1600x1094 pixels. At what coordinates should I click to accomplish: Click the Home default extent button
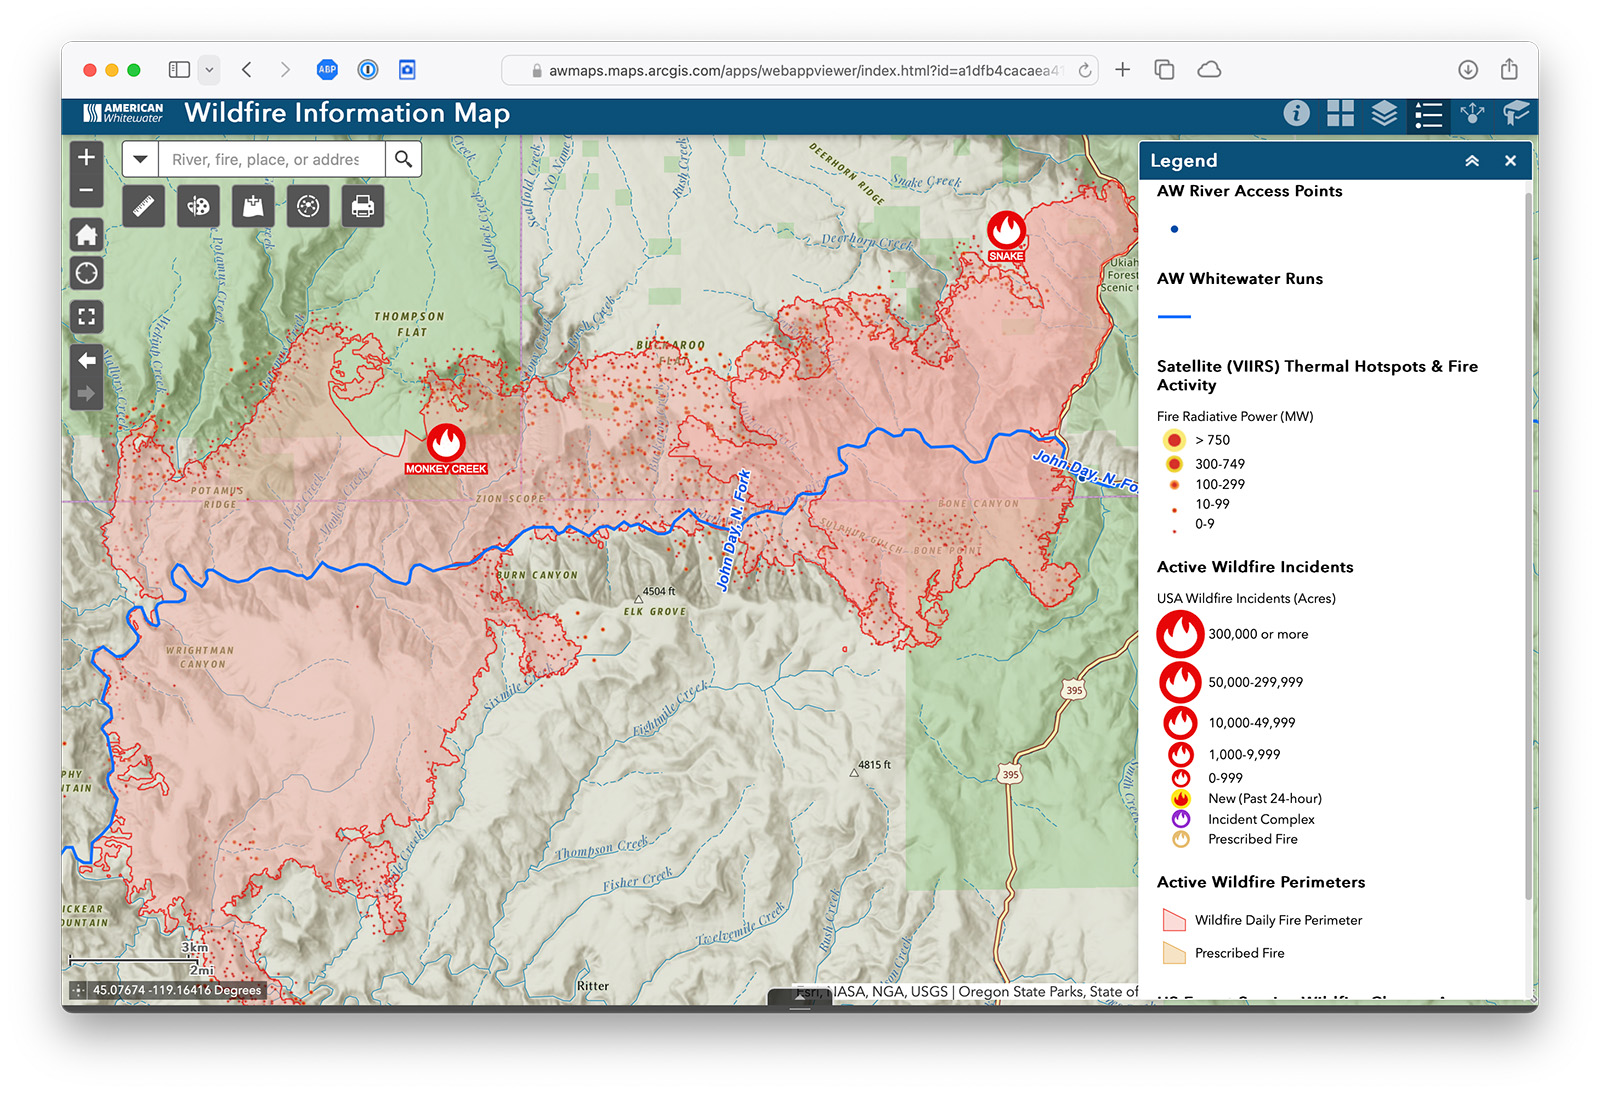point(86,234)
